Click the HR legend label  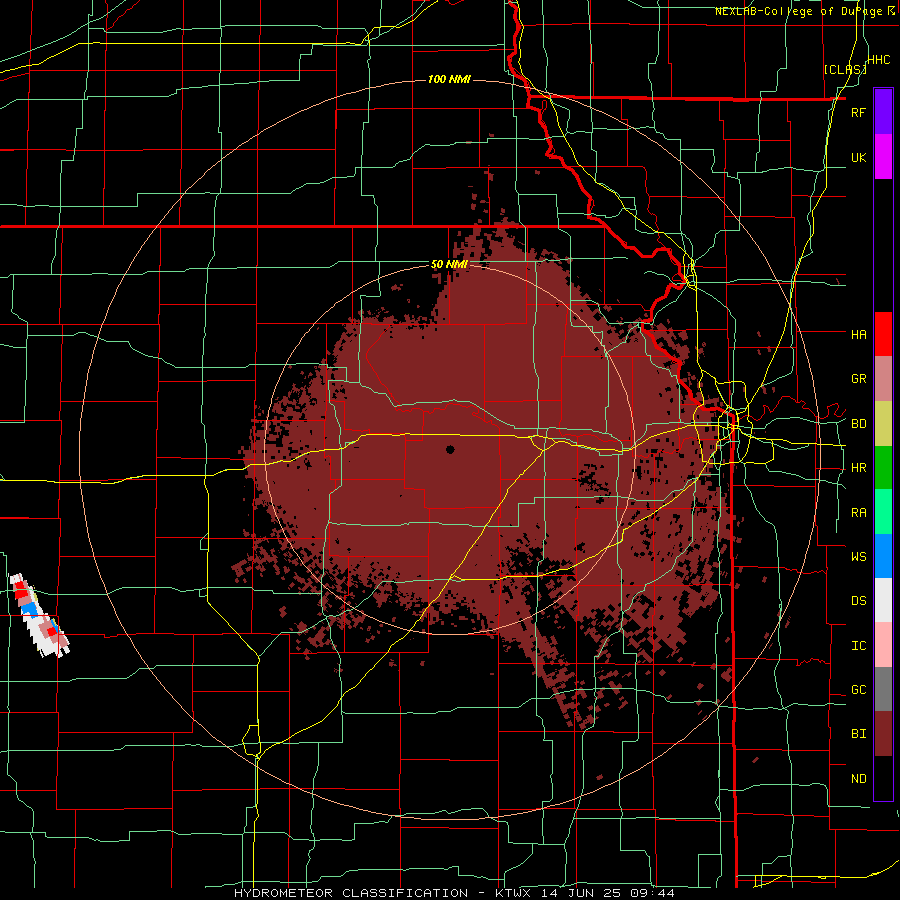point(858,468)
